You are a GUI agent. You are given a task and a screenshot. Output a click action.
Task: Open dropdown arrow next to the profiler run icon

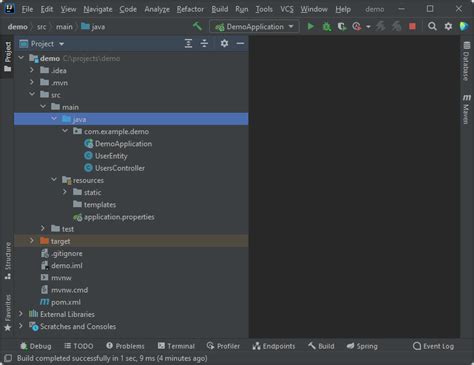[368, 27]
